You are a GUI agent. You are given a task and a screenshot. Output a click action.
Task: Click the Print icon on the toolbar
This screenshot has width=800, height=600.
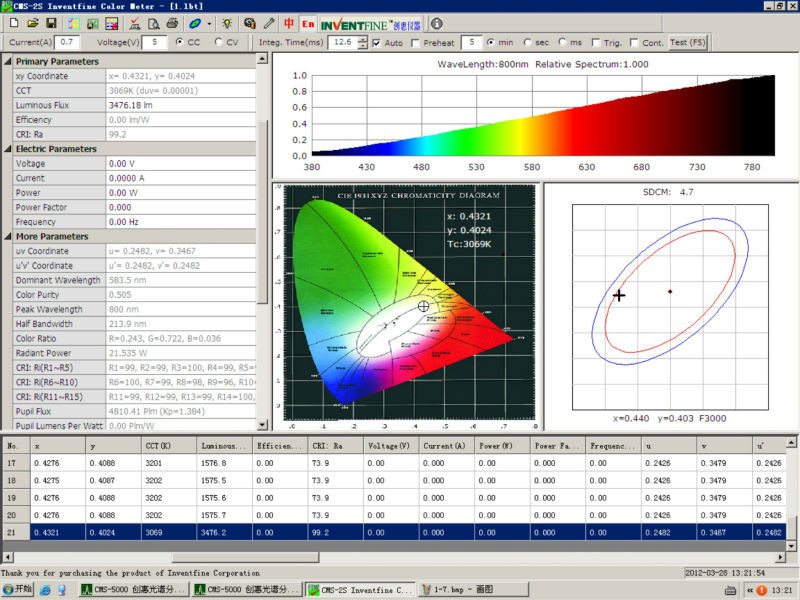(172, 23)
